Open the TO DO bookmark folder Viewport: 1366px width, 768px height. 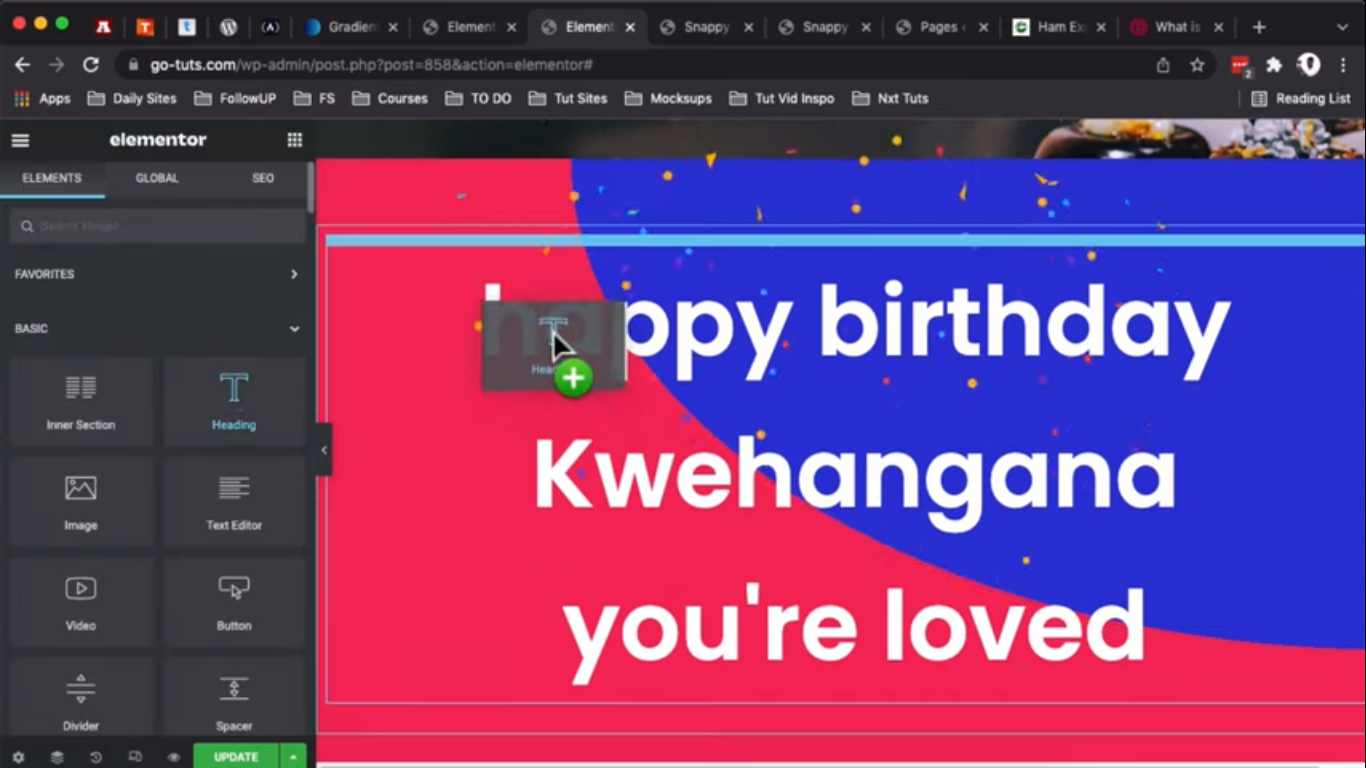tap(478, 98)
